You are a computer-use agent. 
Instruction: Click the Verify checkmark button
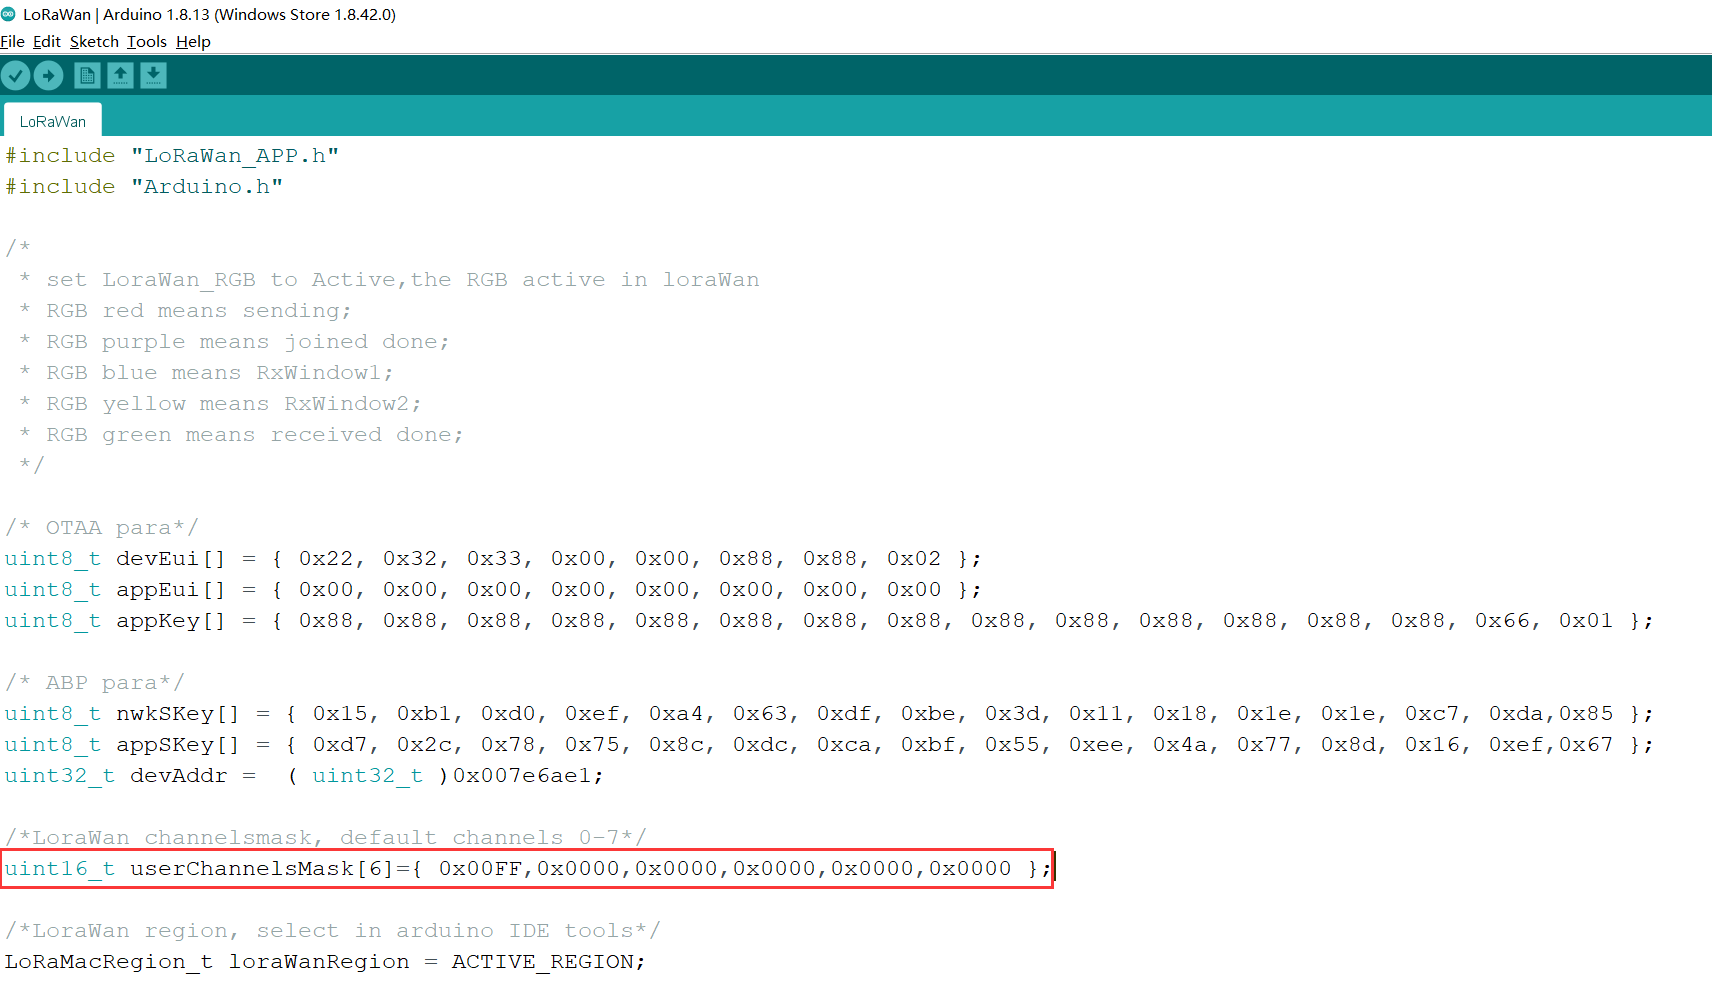click(x=16, y=76)
